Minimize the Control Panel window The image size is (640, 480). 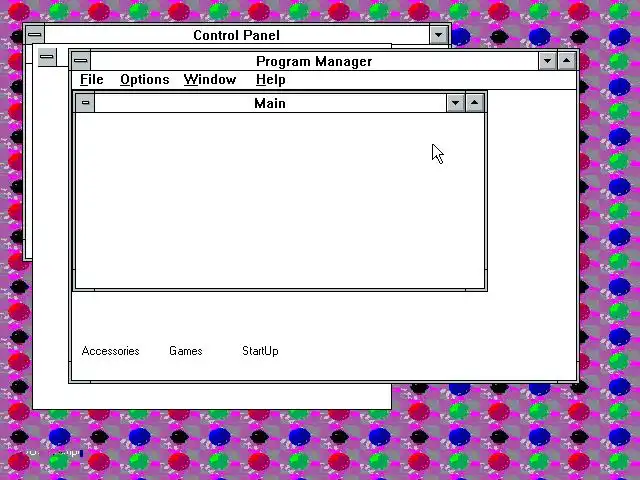coord(439,35)
